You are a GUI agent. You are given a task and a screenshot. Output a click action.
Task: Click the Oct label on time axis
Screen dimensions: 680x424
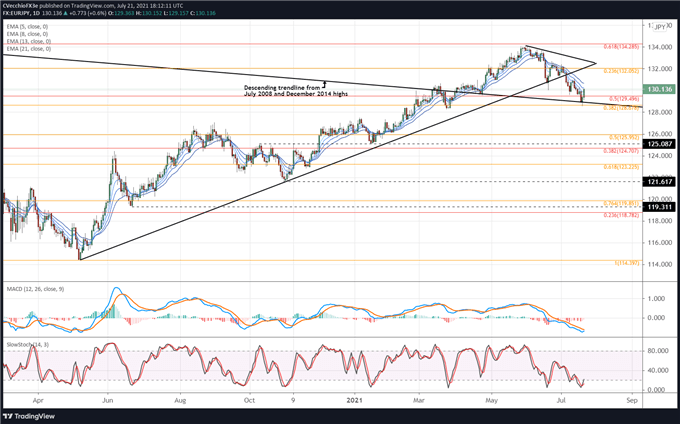click(249, 400)
